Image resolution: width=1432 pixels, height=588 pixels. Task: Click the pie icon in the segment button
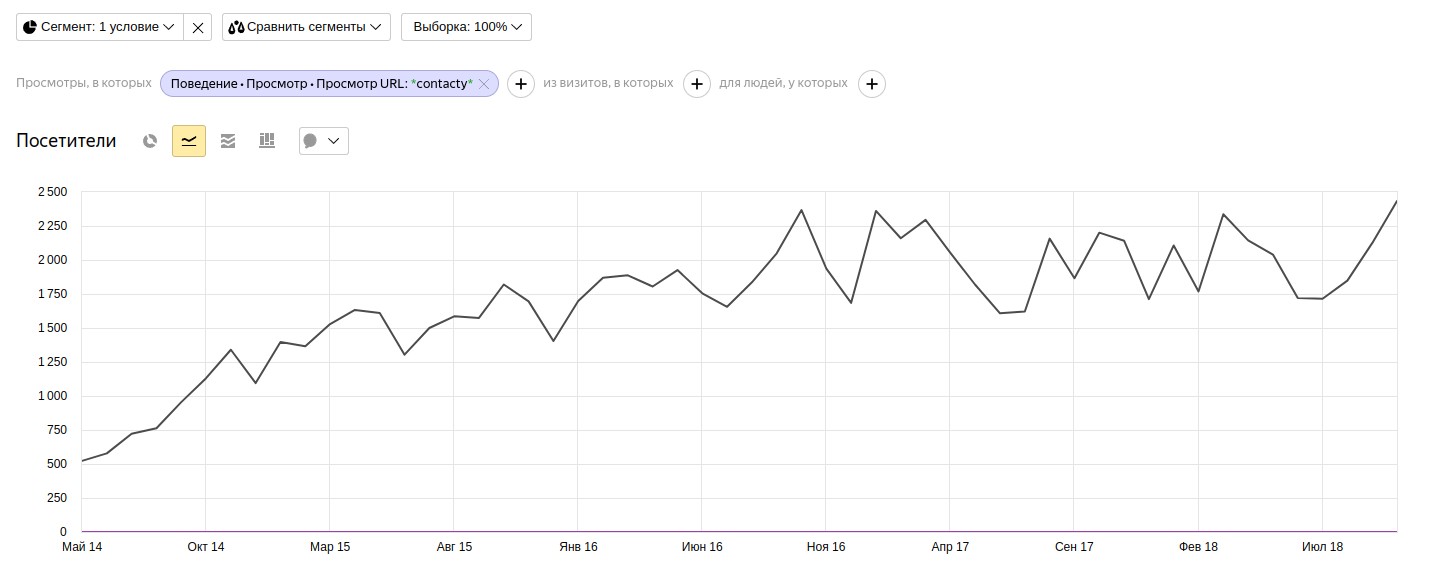coord(30,27)
